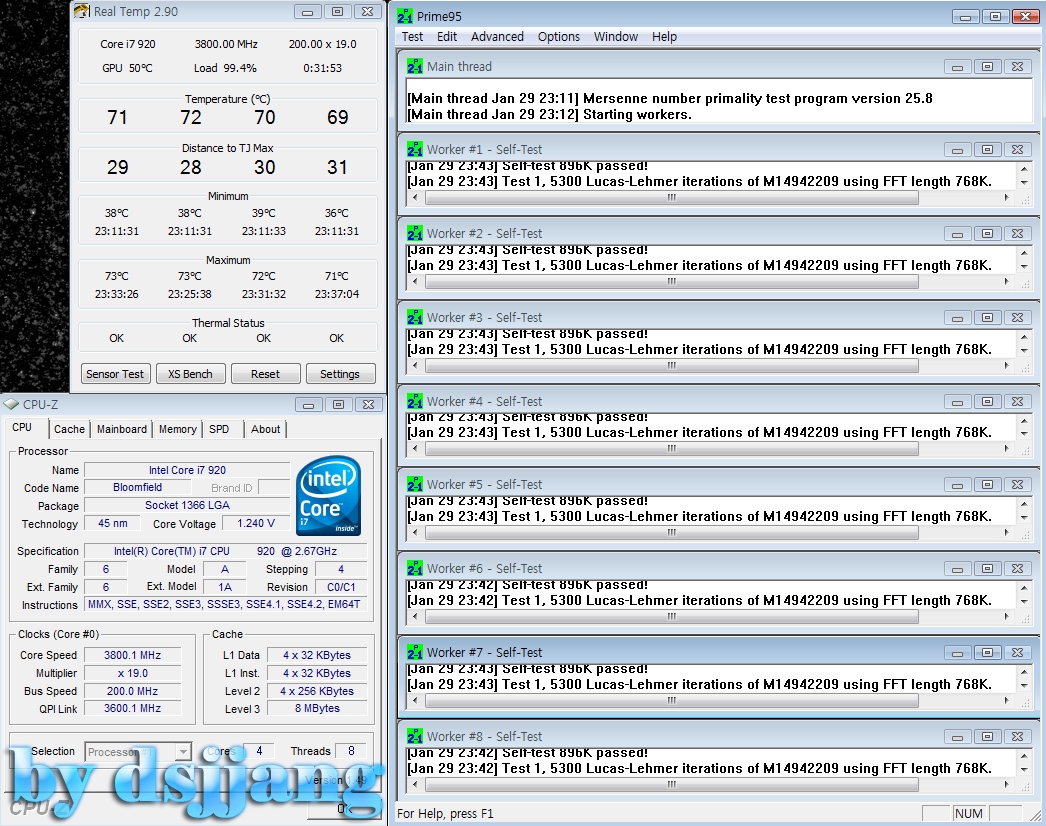Open the Processor selection dropdown
1046x826 pixels.
pyautogui.click(x=182, y=751)
